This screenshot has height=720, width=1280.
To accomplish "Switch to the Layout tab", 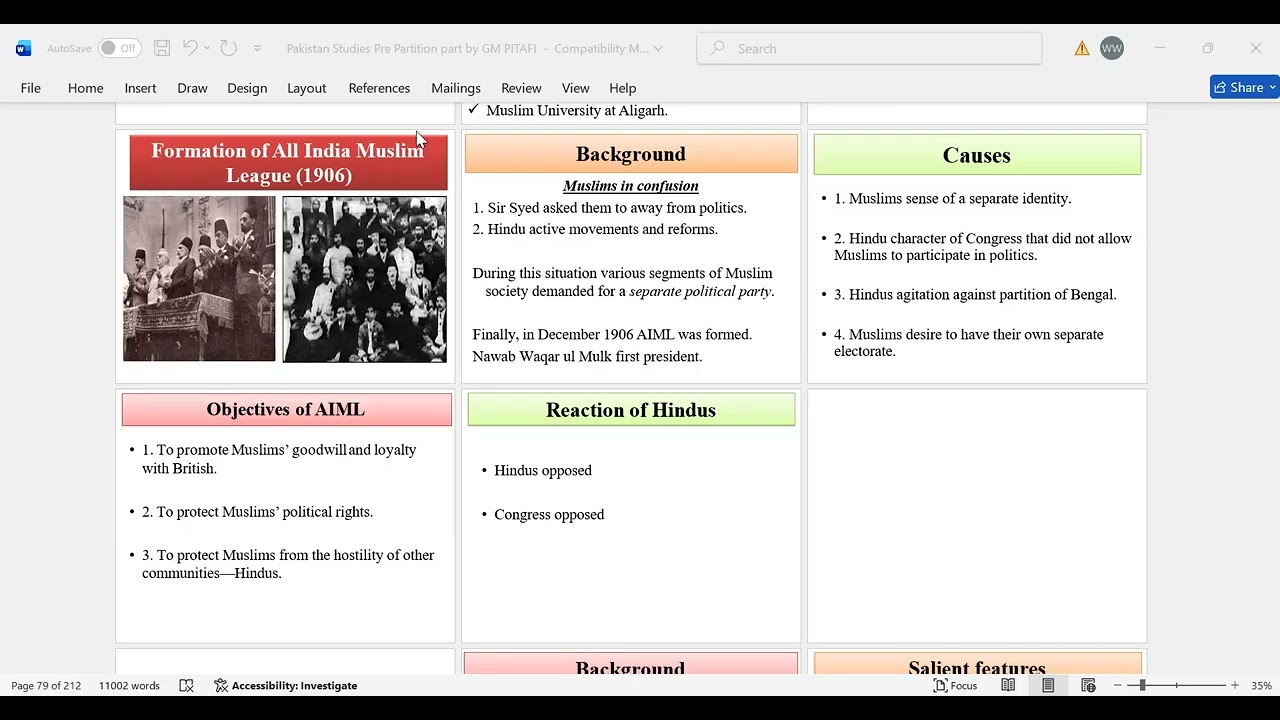I will 307,88.
